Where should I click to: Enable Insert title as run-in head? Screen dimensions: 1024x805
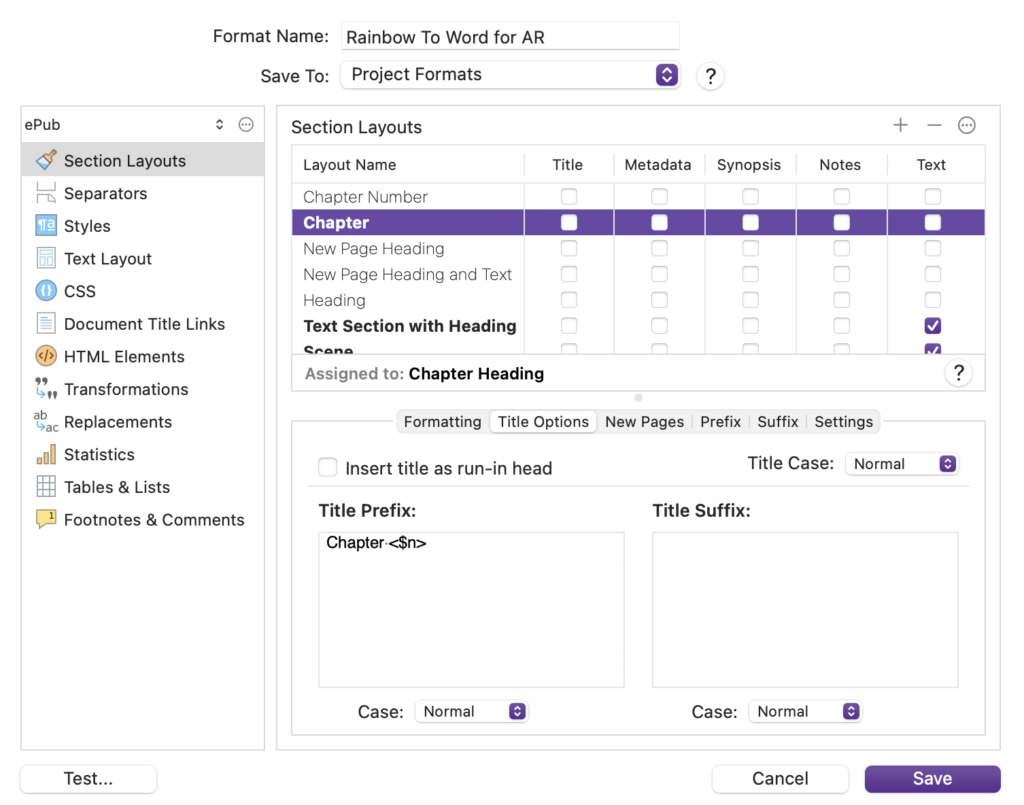click(327, 468)
